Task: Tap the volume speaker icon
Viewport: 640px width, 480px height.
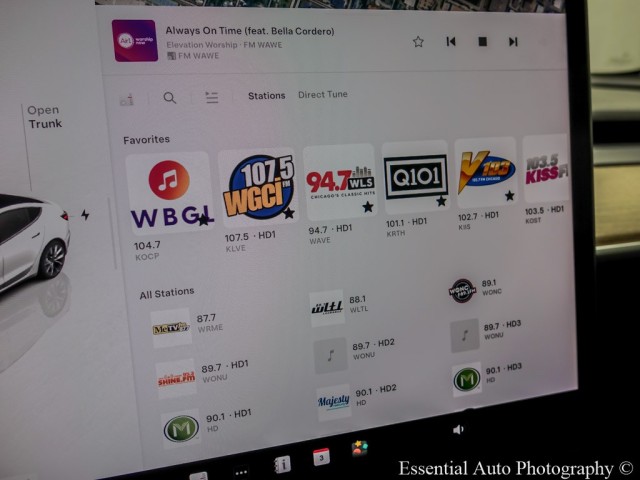Action: point(458,429)
